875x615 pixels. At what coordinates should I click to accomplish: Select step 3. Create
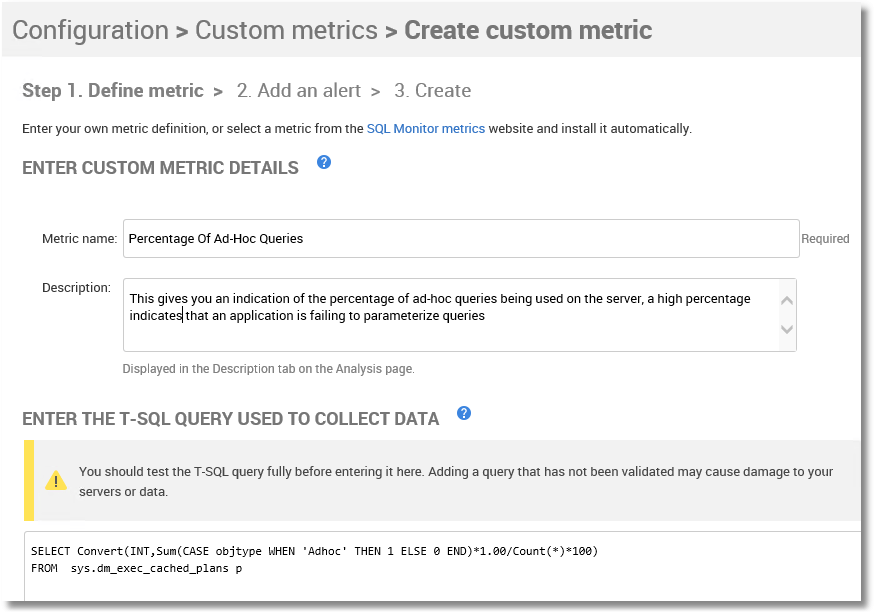[x=432, y=90]
